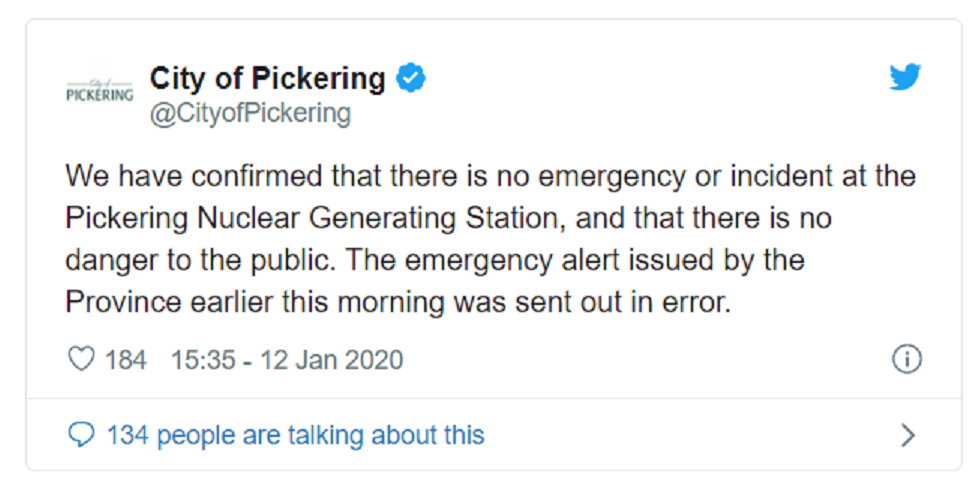Open "134 people are talking about this"
This screenshot has width=979, height=489.
[x=295, y=435]
